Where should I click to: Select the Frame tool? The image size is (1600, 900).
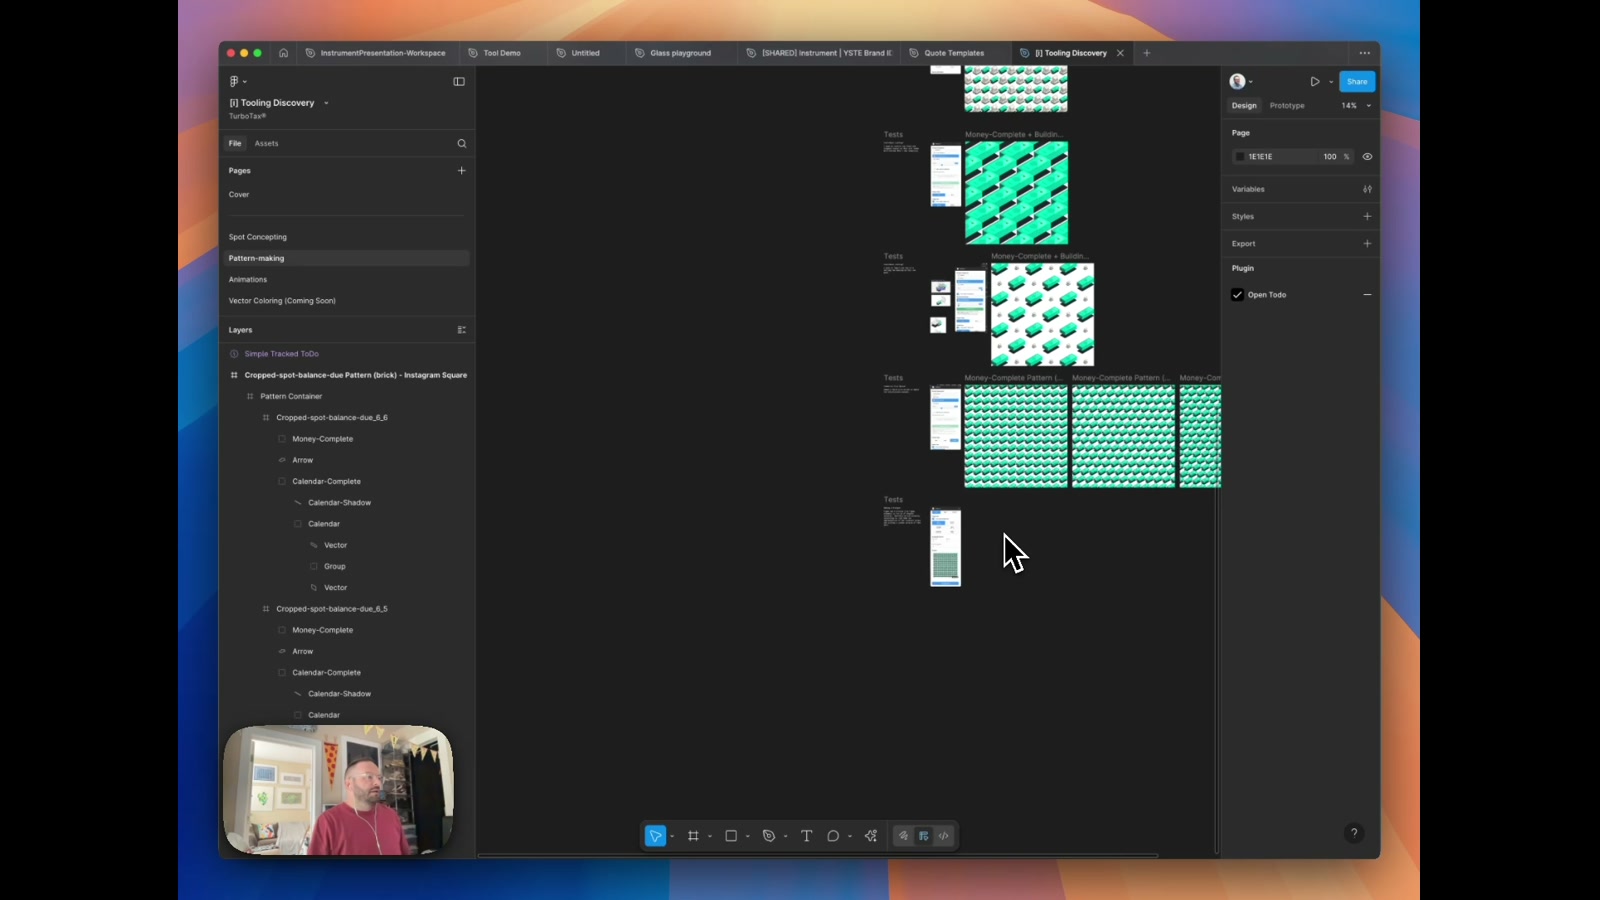coord(693,836)
